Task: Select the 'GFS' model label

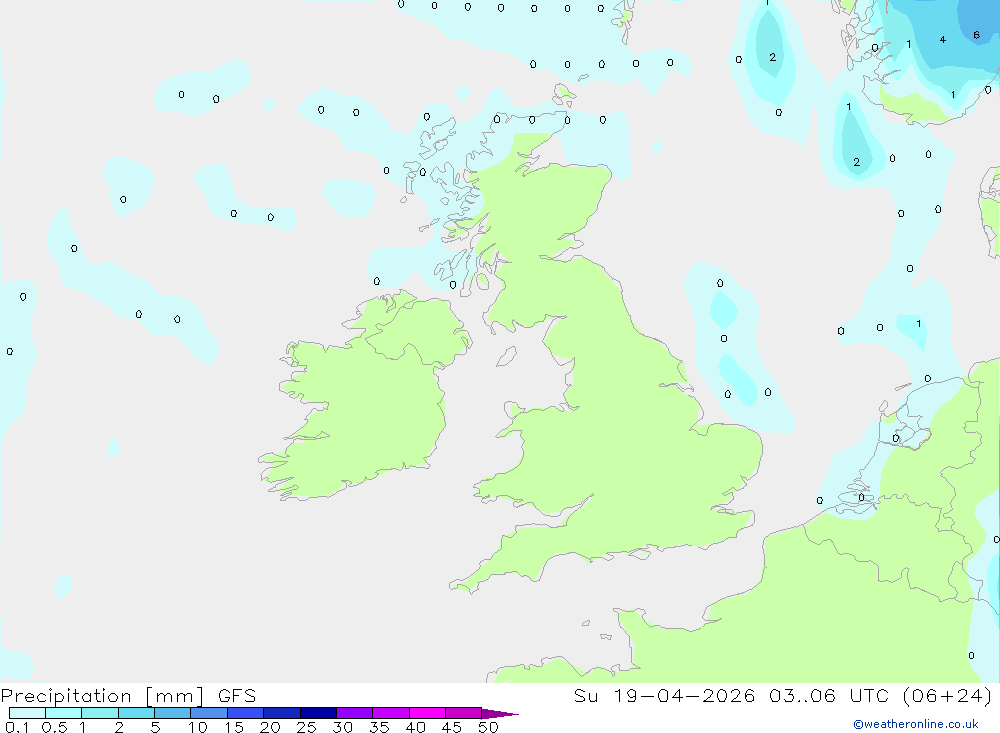Action: pos(237,695)
